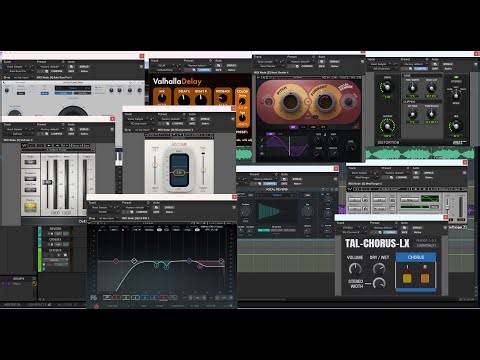
Task: Select the CHORUS tab in TAL-Chorus-LX
Action: tap(416, 257)
